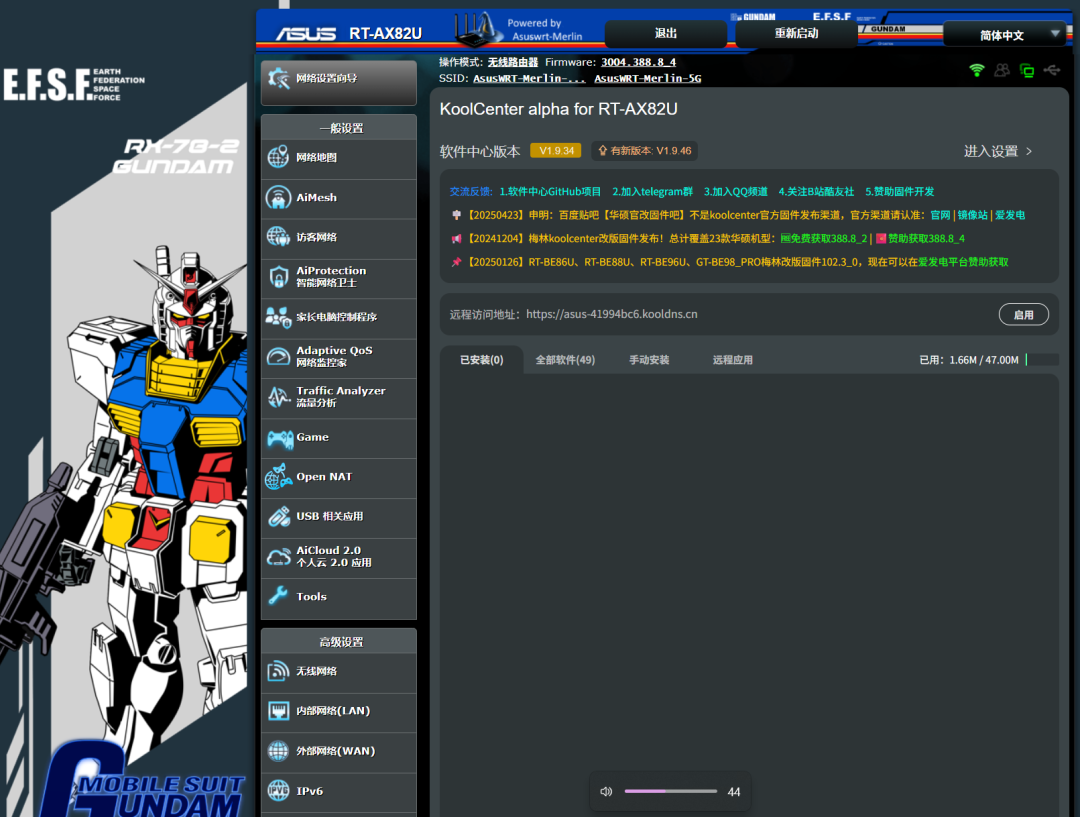Click the Game controller icon
The width and height of the screenshot is (1080, 817).
click(x=280, y=438)
